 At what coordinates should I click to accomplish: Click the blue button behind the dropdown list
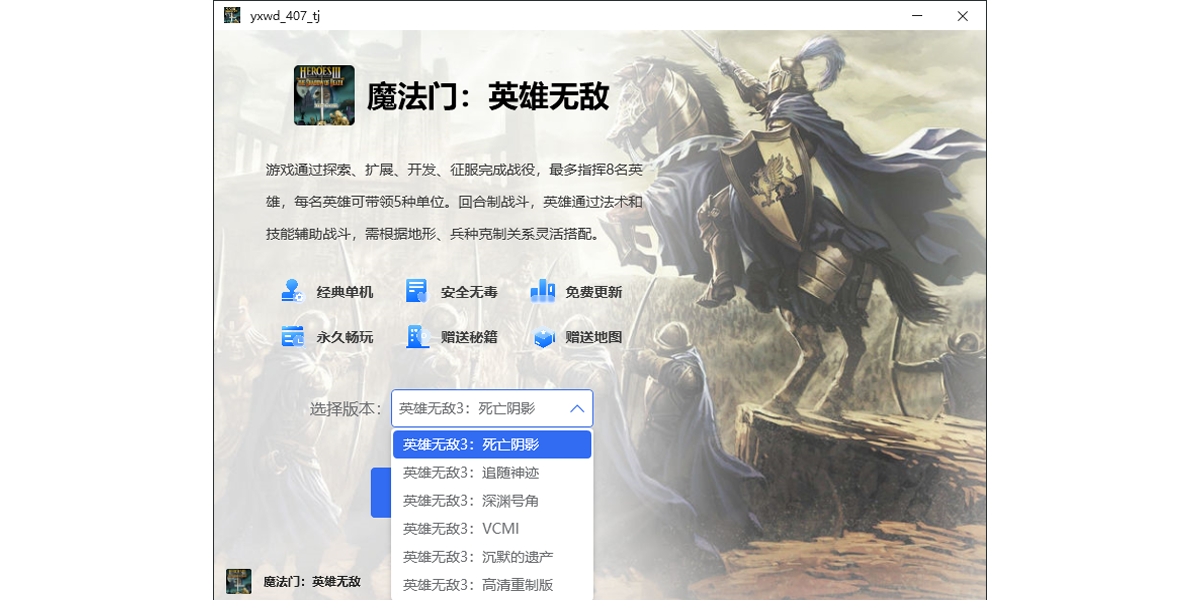tap(380, 492)
